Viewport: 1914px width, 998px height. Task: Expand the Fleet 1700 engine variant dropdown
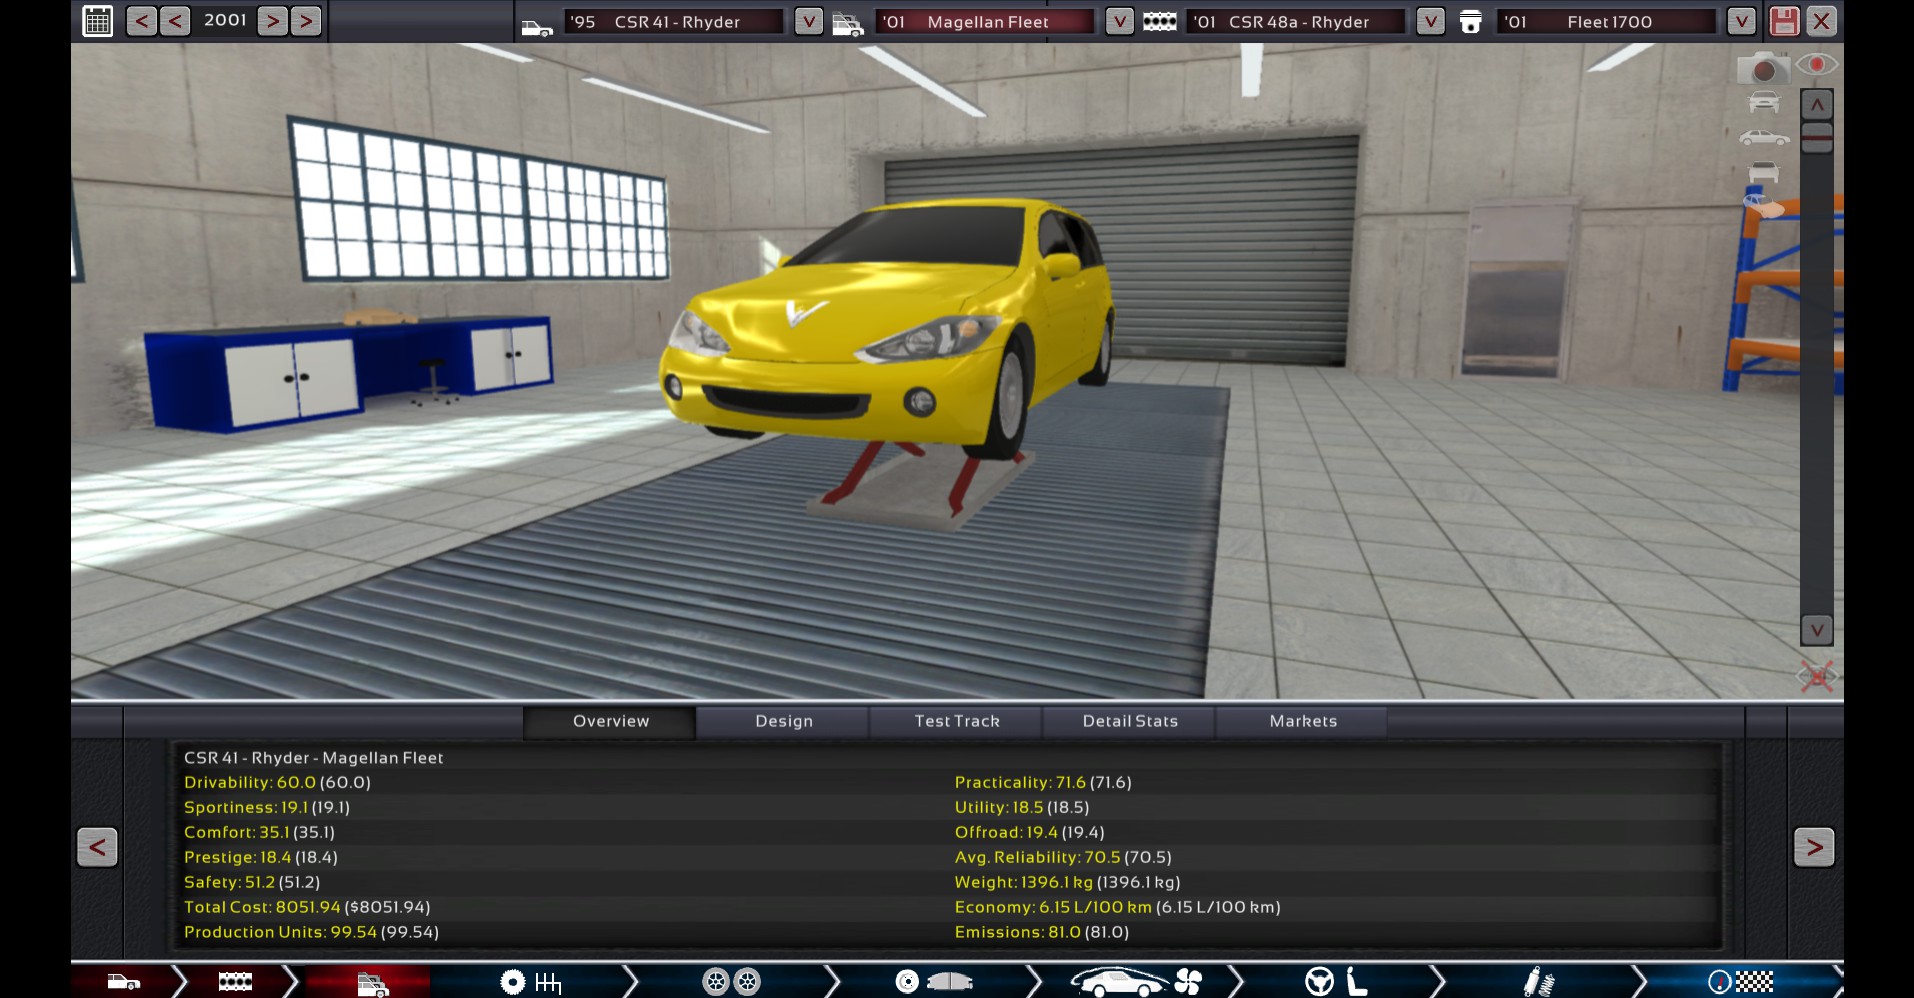click(1741, 21)
